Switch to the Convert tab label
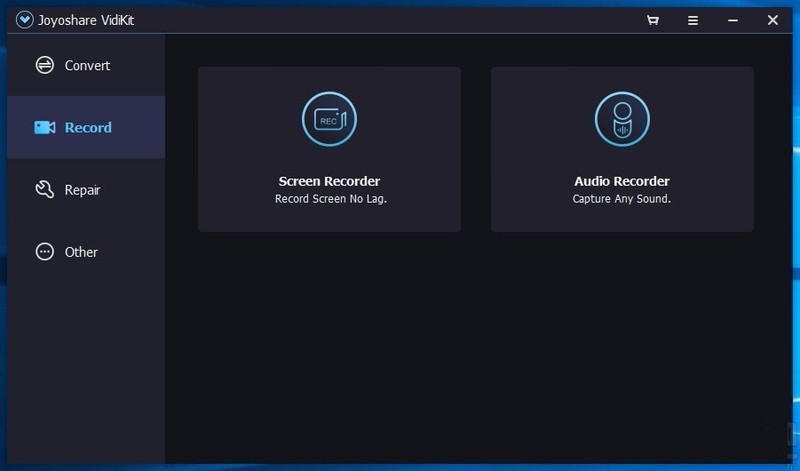The width and height of the screenshot is (800, 471). pos(87,65)
